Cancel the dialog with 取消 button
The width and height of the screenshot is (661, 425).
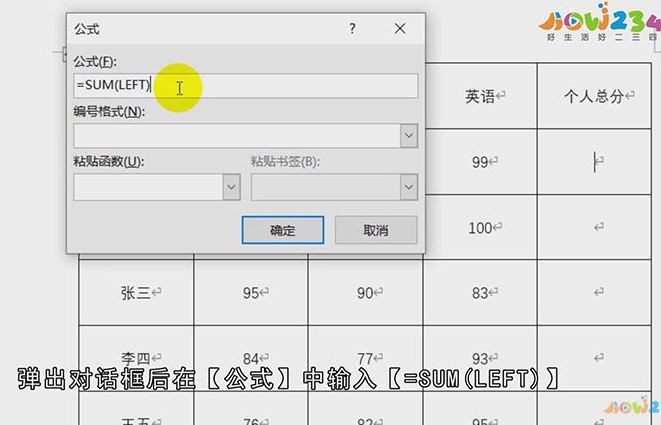[376, 230]
